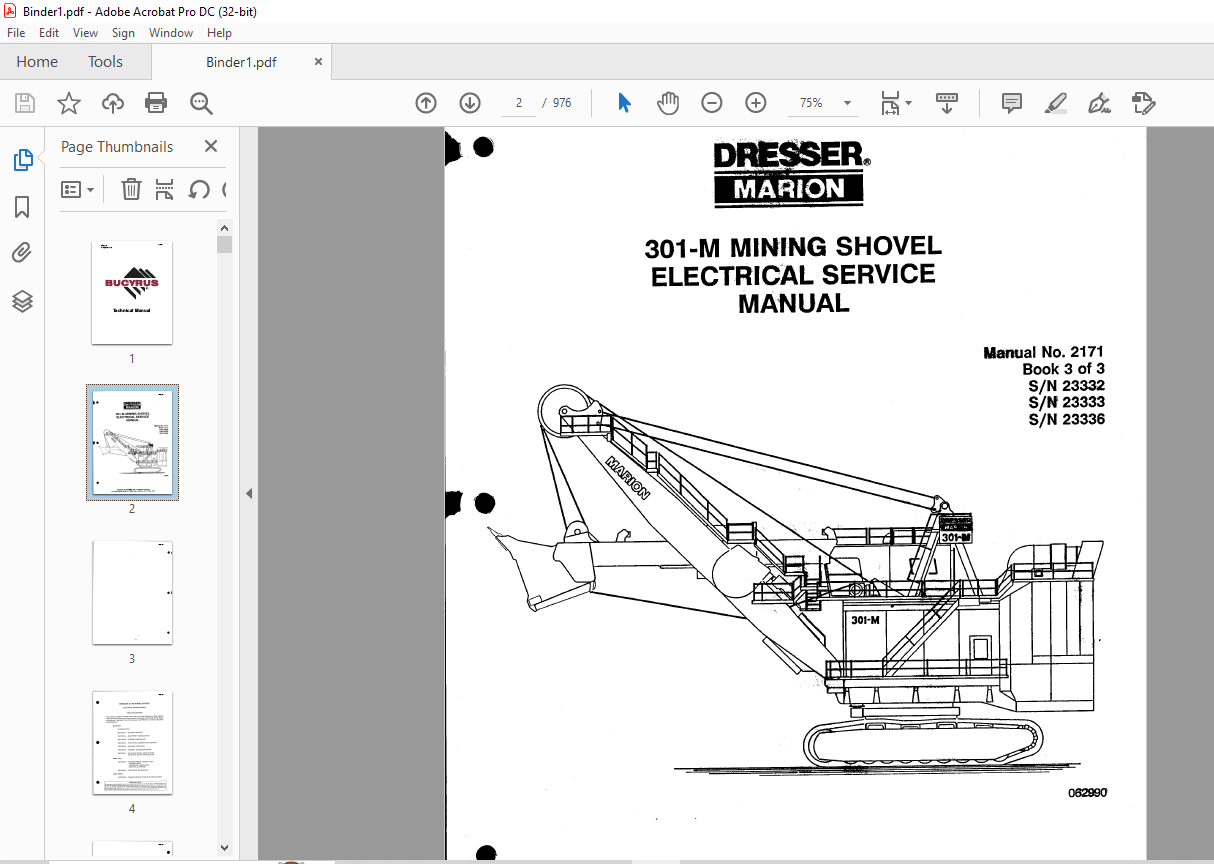Open the Find text magnifier
Image resolution: width=1214 pixels, height=864 pixels.
point(201,103)
